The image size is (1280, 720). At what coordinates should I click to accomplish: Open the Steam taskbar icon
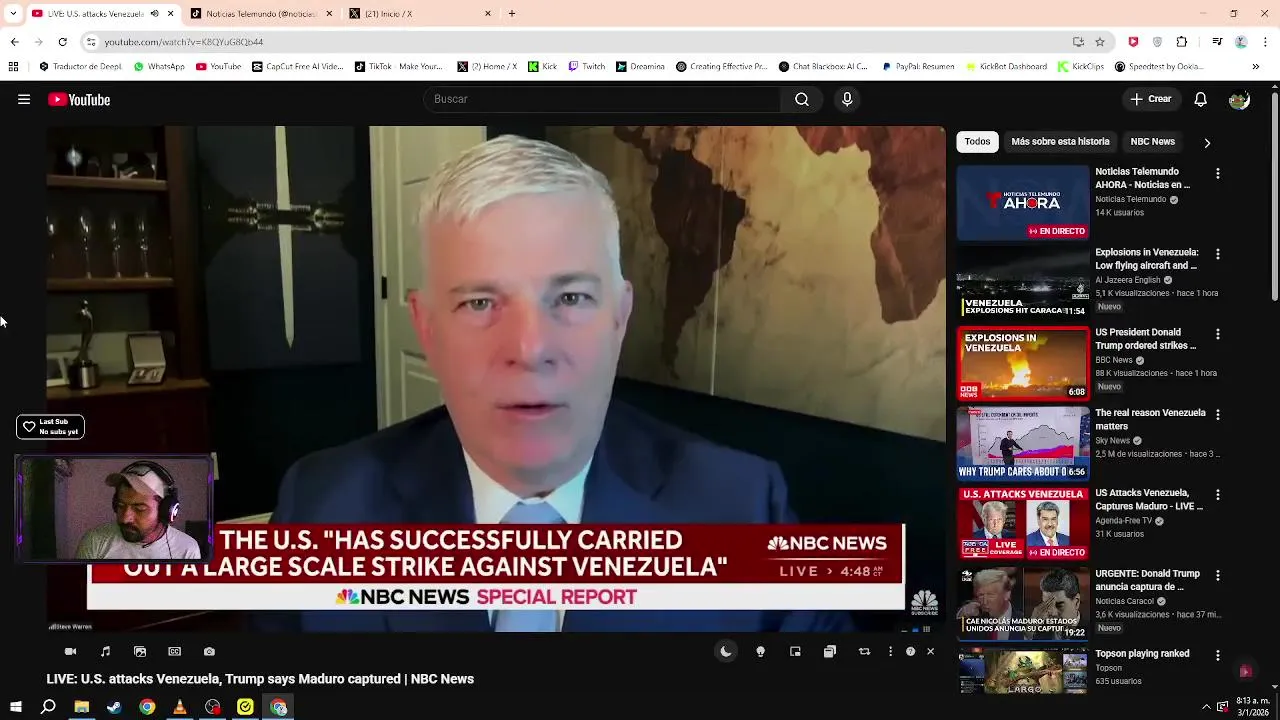pyautogui.click(x=114, y=707)
